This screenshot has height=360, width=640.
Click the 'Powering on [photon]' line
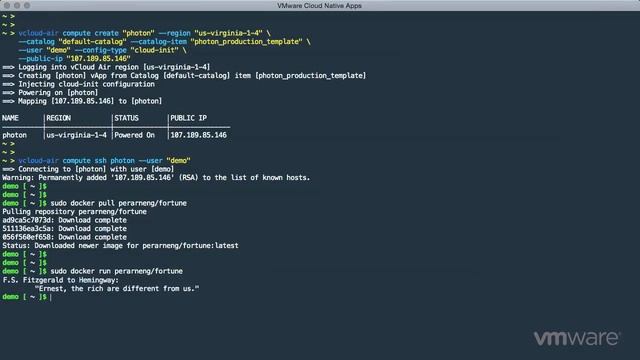point(50,93)
